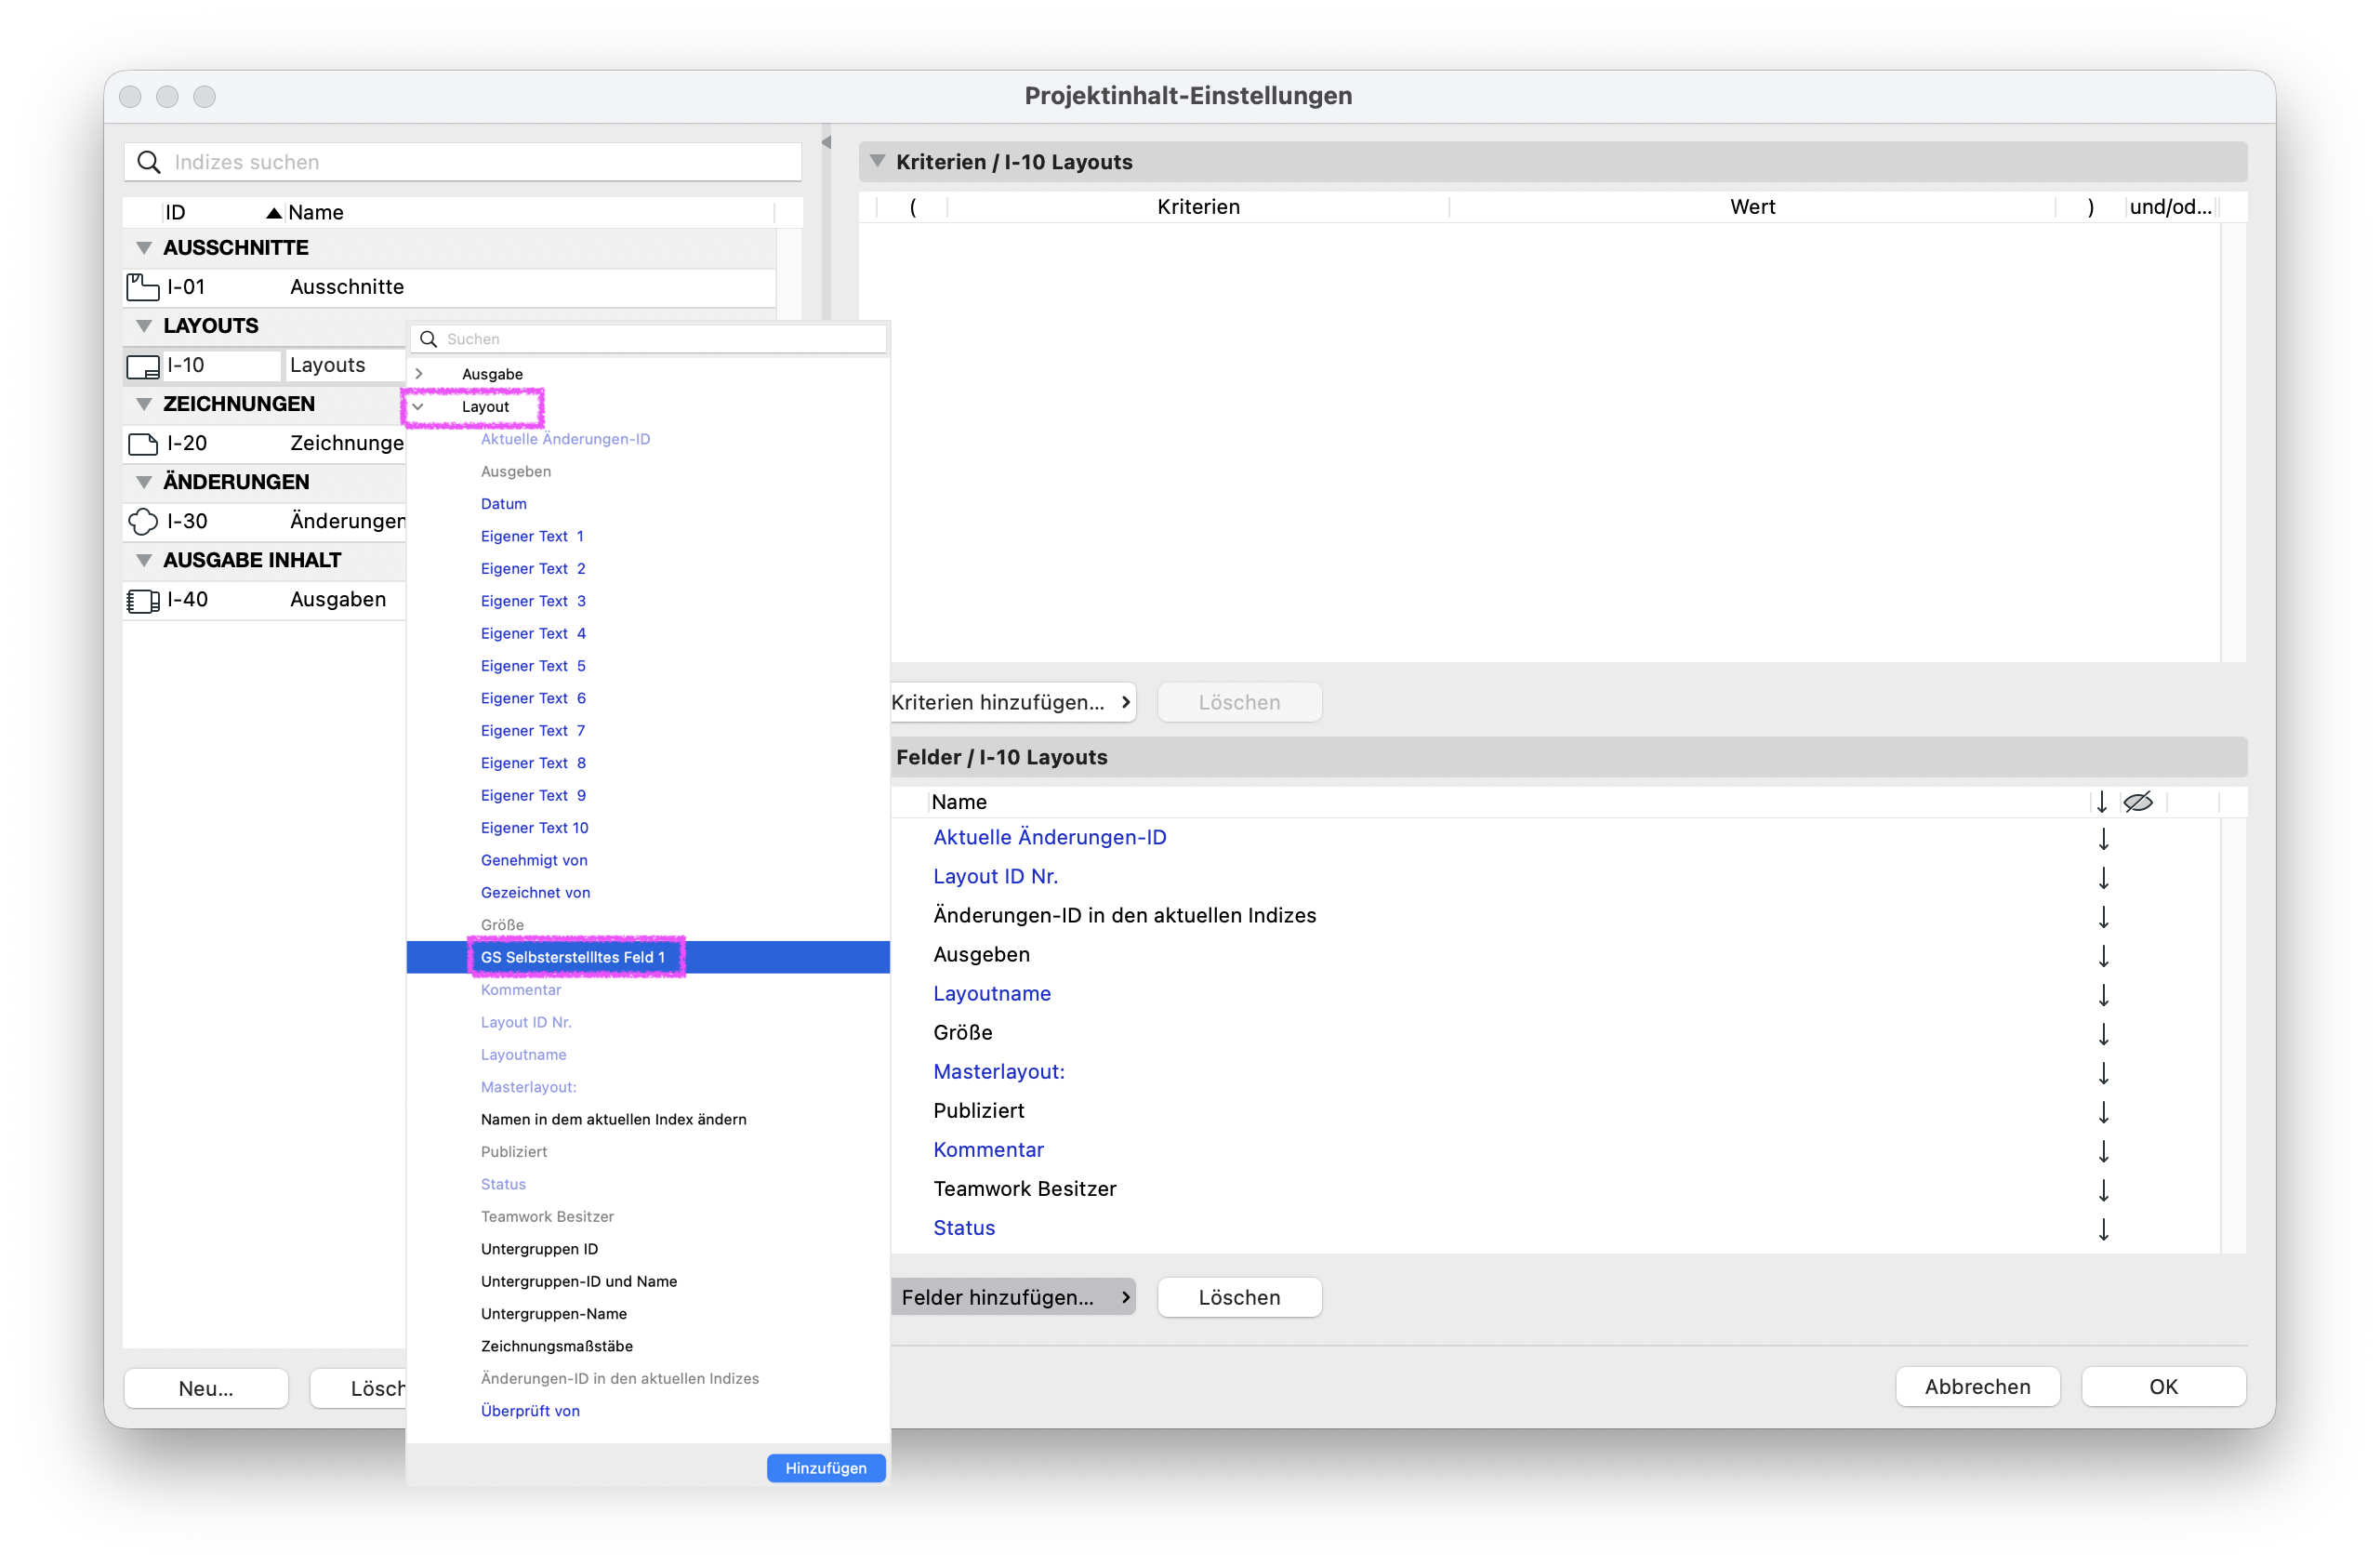Click sort arrow for Teamwork Besitzer field
Viewport: 2380px width, 1566px height.
pyautogui.click(x=2103, y=1189)
